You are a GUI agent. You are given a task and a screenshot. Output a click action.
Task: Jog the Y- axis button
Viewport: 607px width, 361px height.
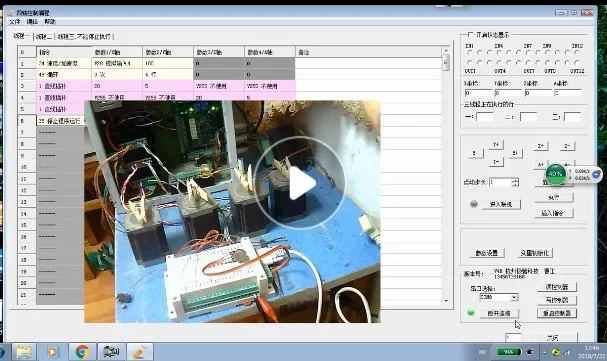point(496,162)
